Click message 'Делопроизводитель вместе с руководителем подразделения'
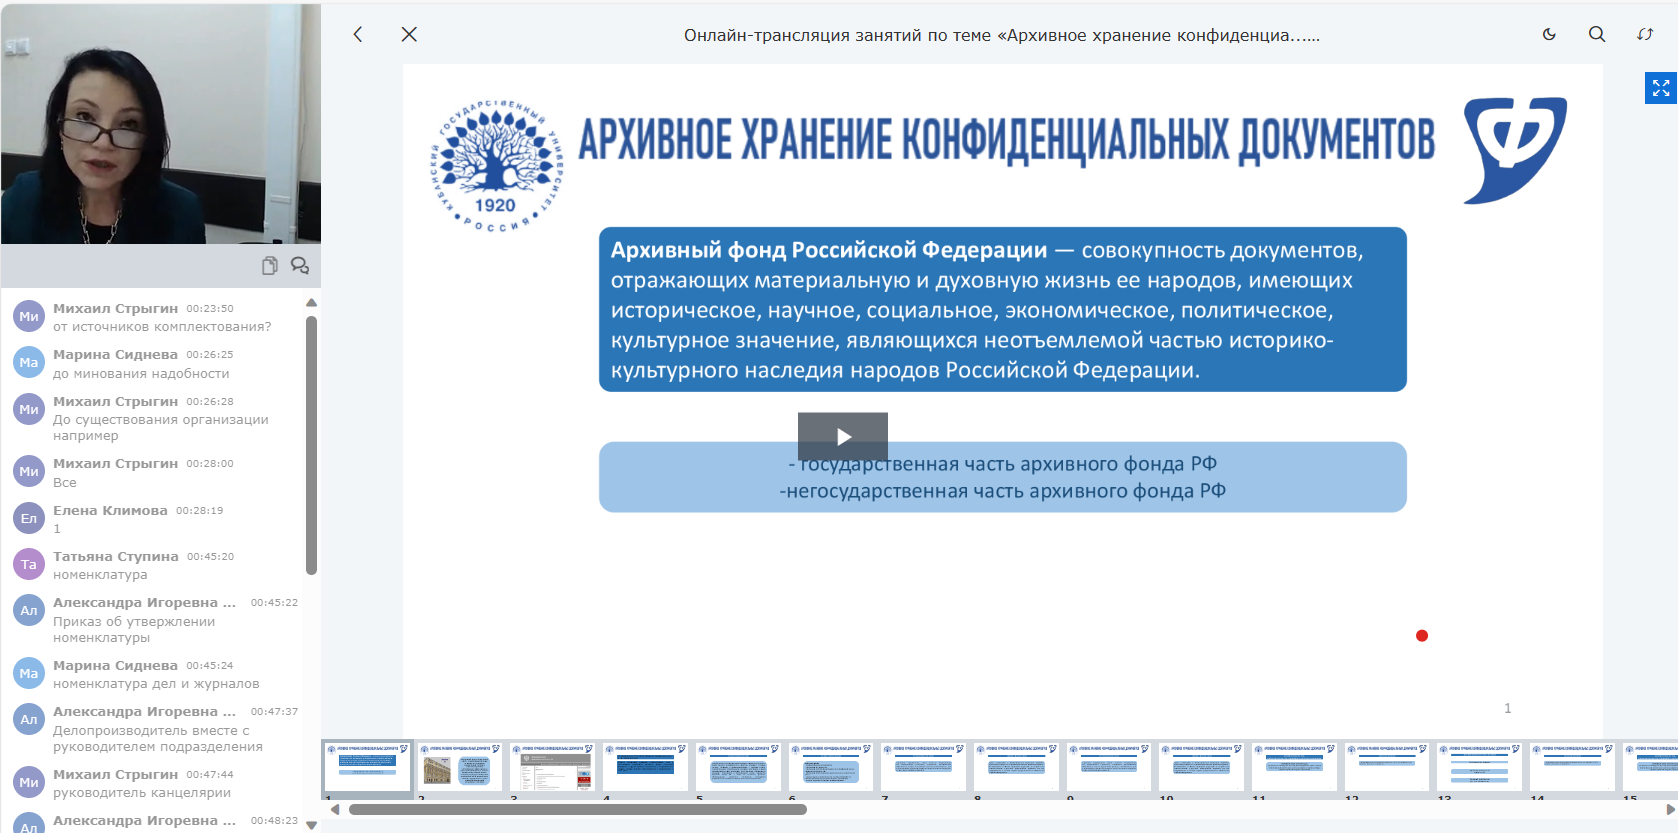 pos(158,739)
